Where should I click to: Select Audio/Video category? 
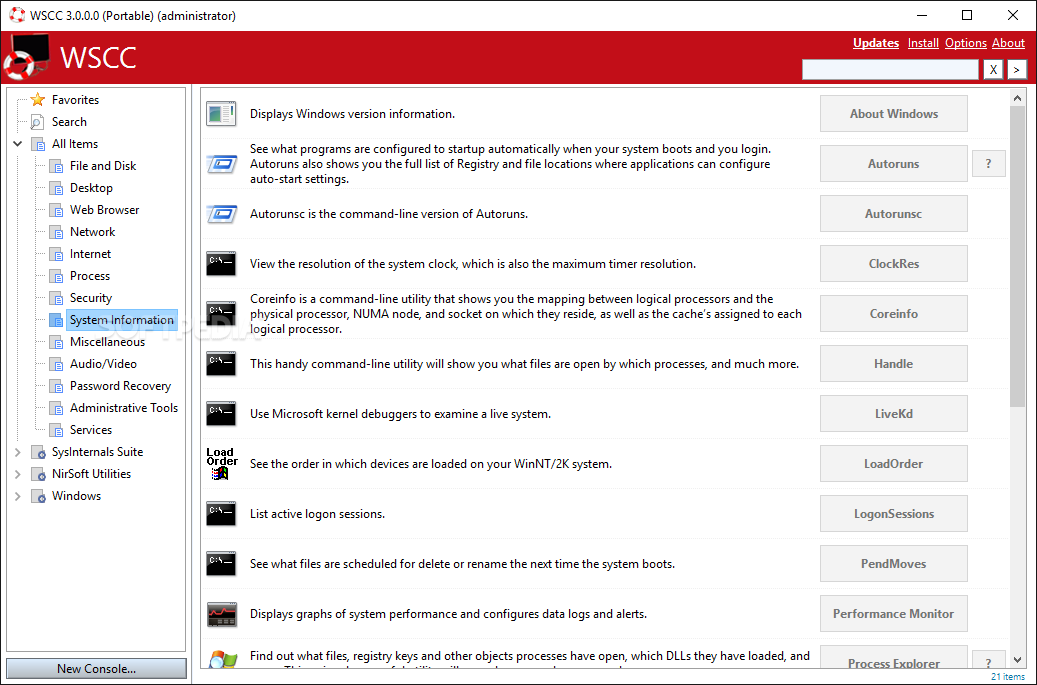pos(103,364)
